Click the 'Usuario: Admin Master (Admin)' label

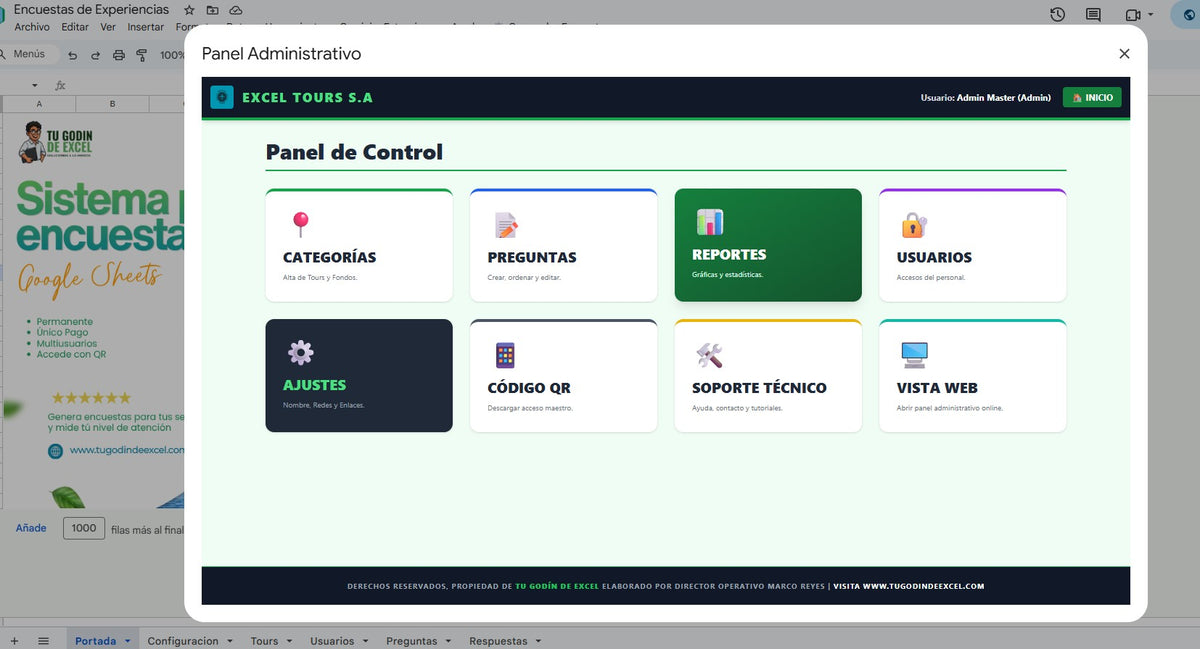coord(985,98)
